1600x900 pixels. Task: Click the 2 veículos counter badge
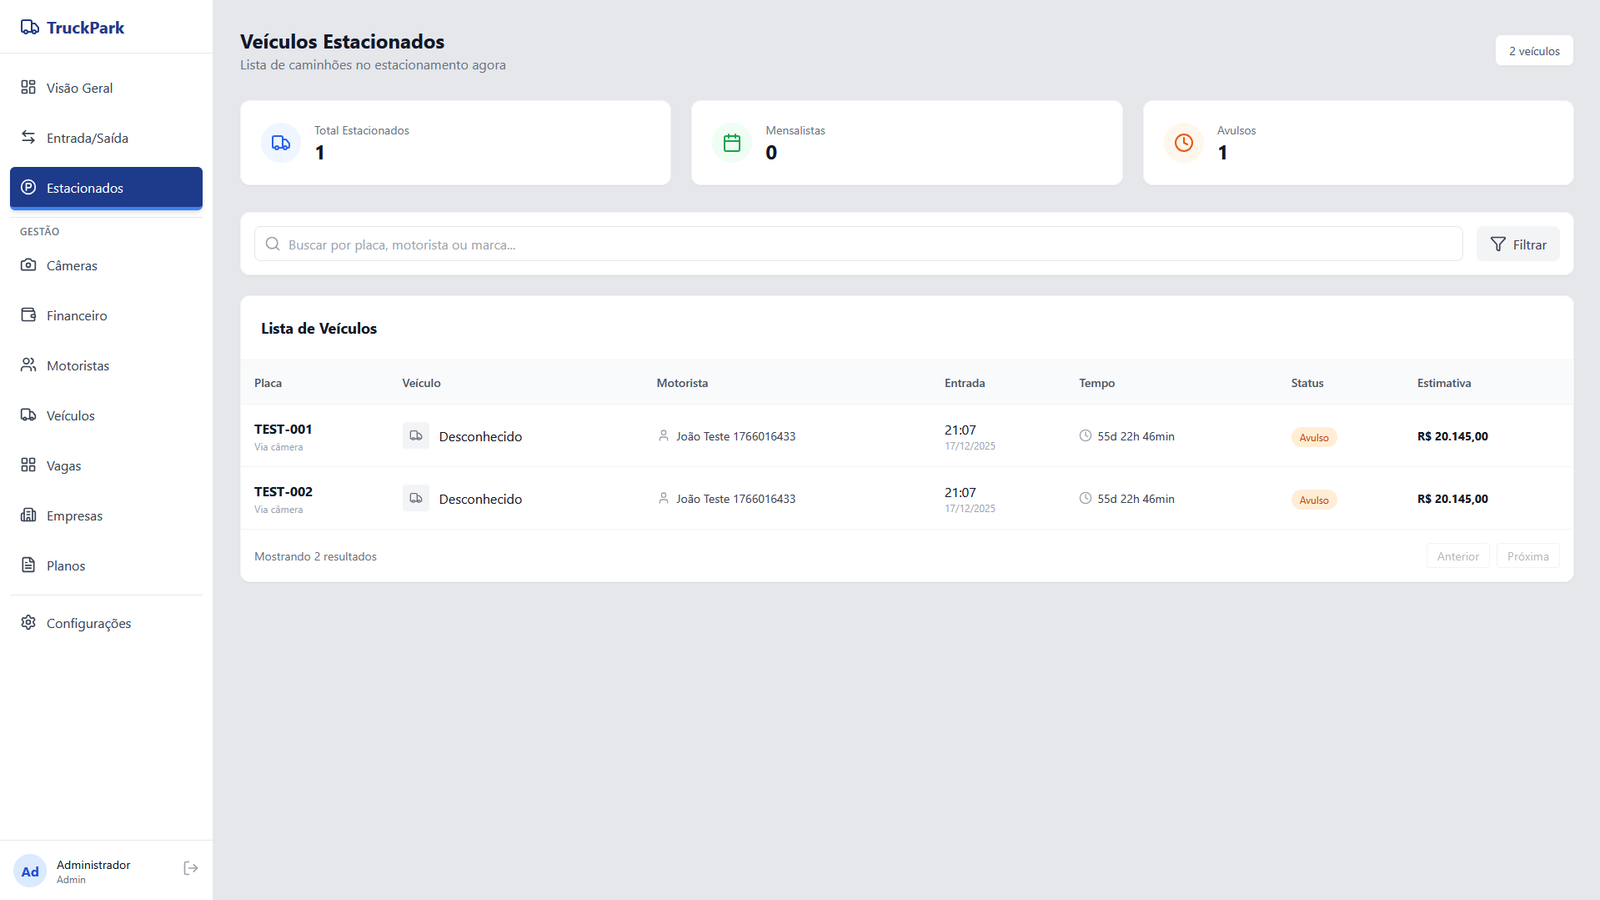point(1533,50)
